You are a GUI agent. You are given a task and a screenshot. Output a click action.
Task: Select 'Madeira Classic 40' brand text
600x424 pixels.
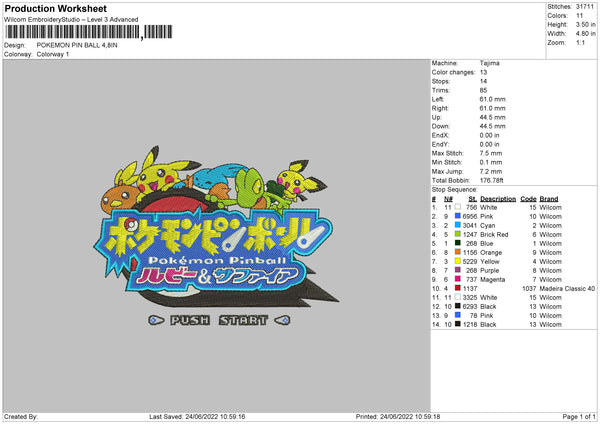pos(567,289)
